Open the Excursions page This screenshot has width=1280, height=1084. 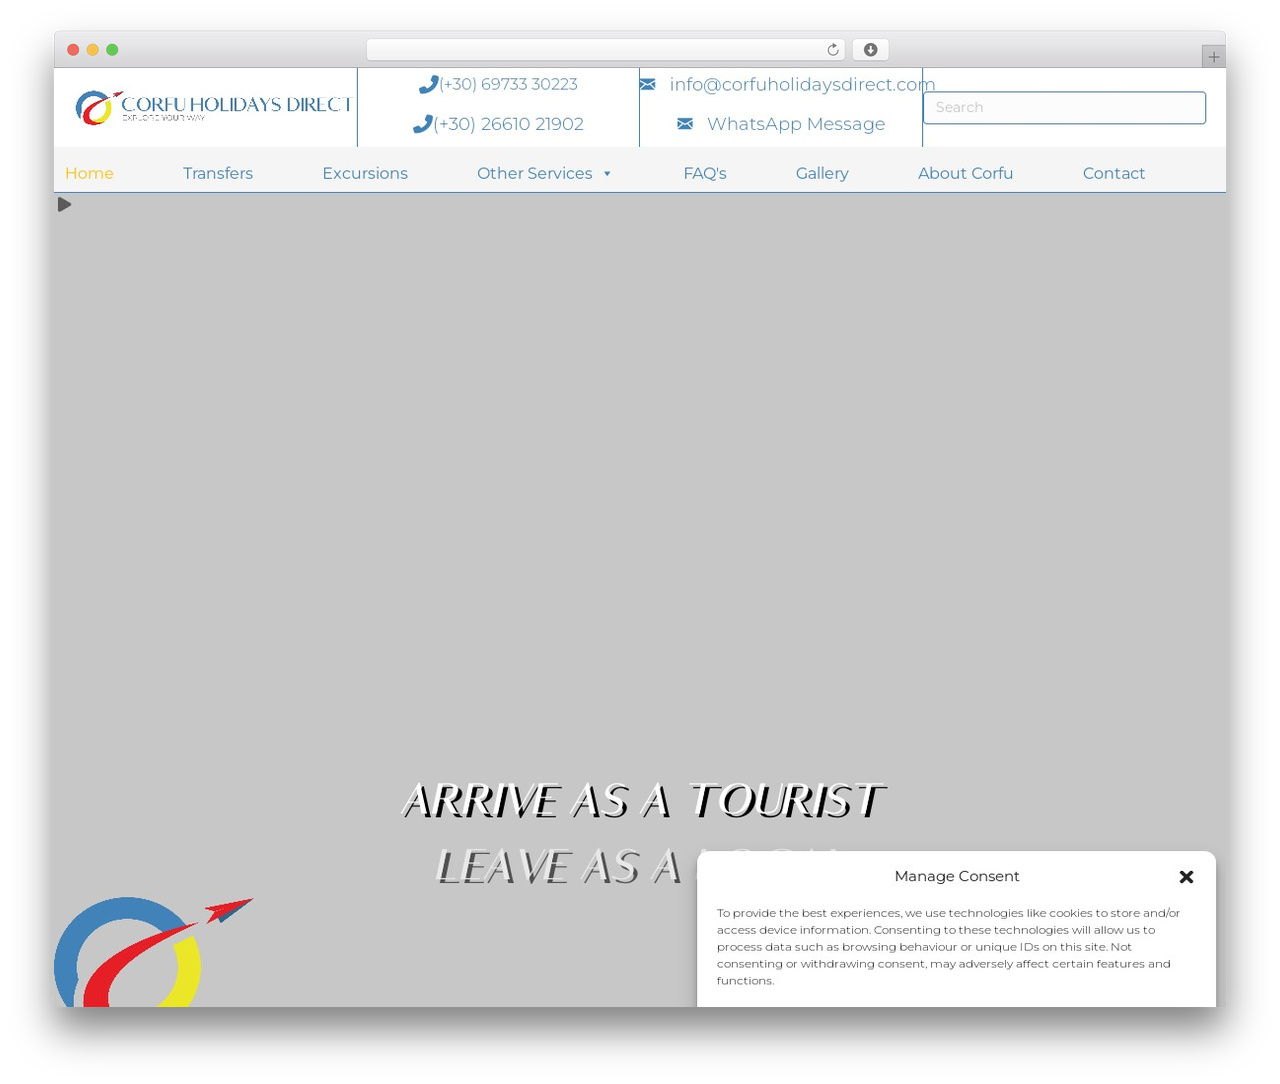tap(365, 173)
